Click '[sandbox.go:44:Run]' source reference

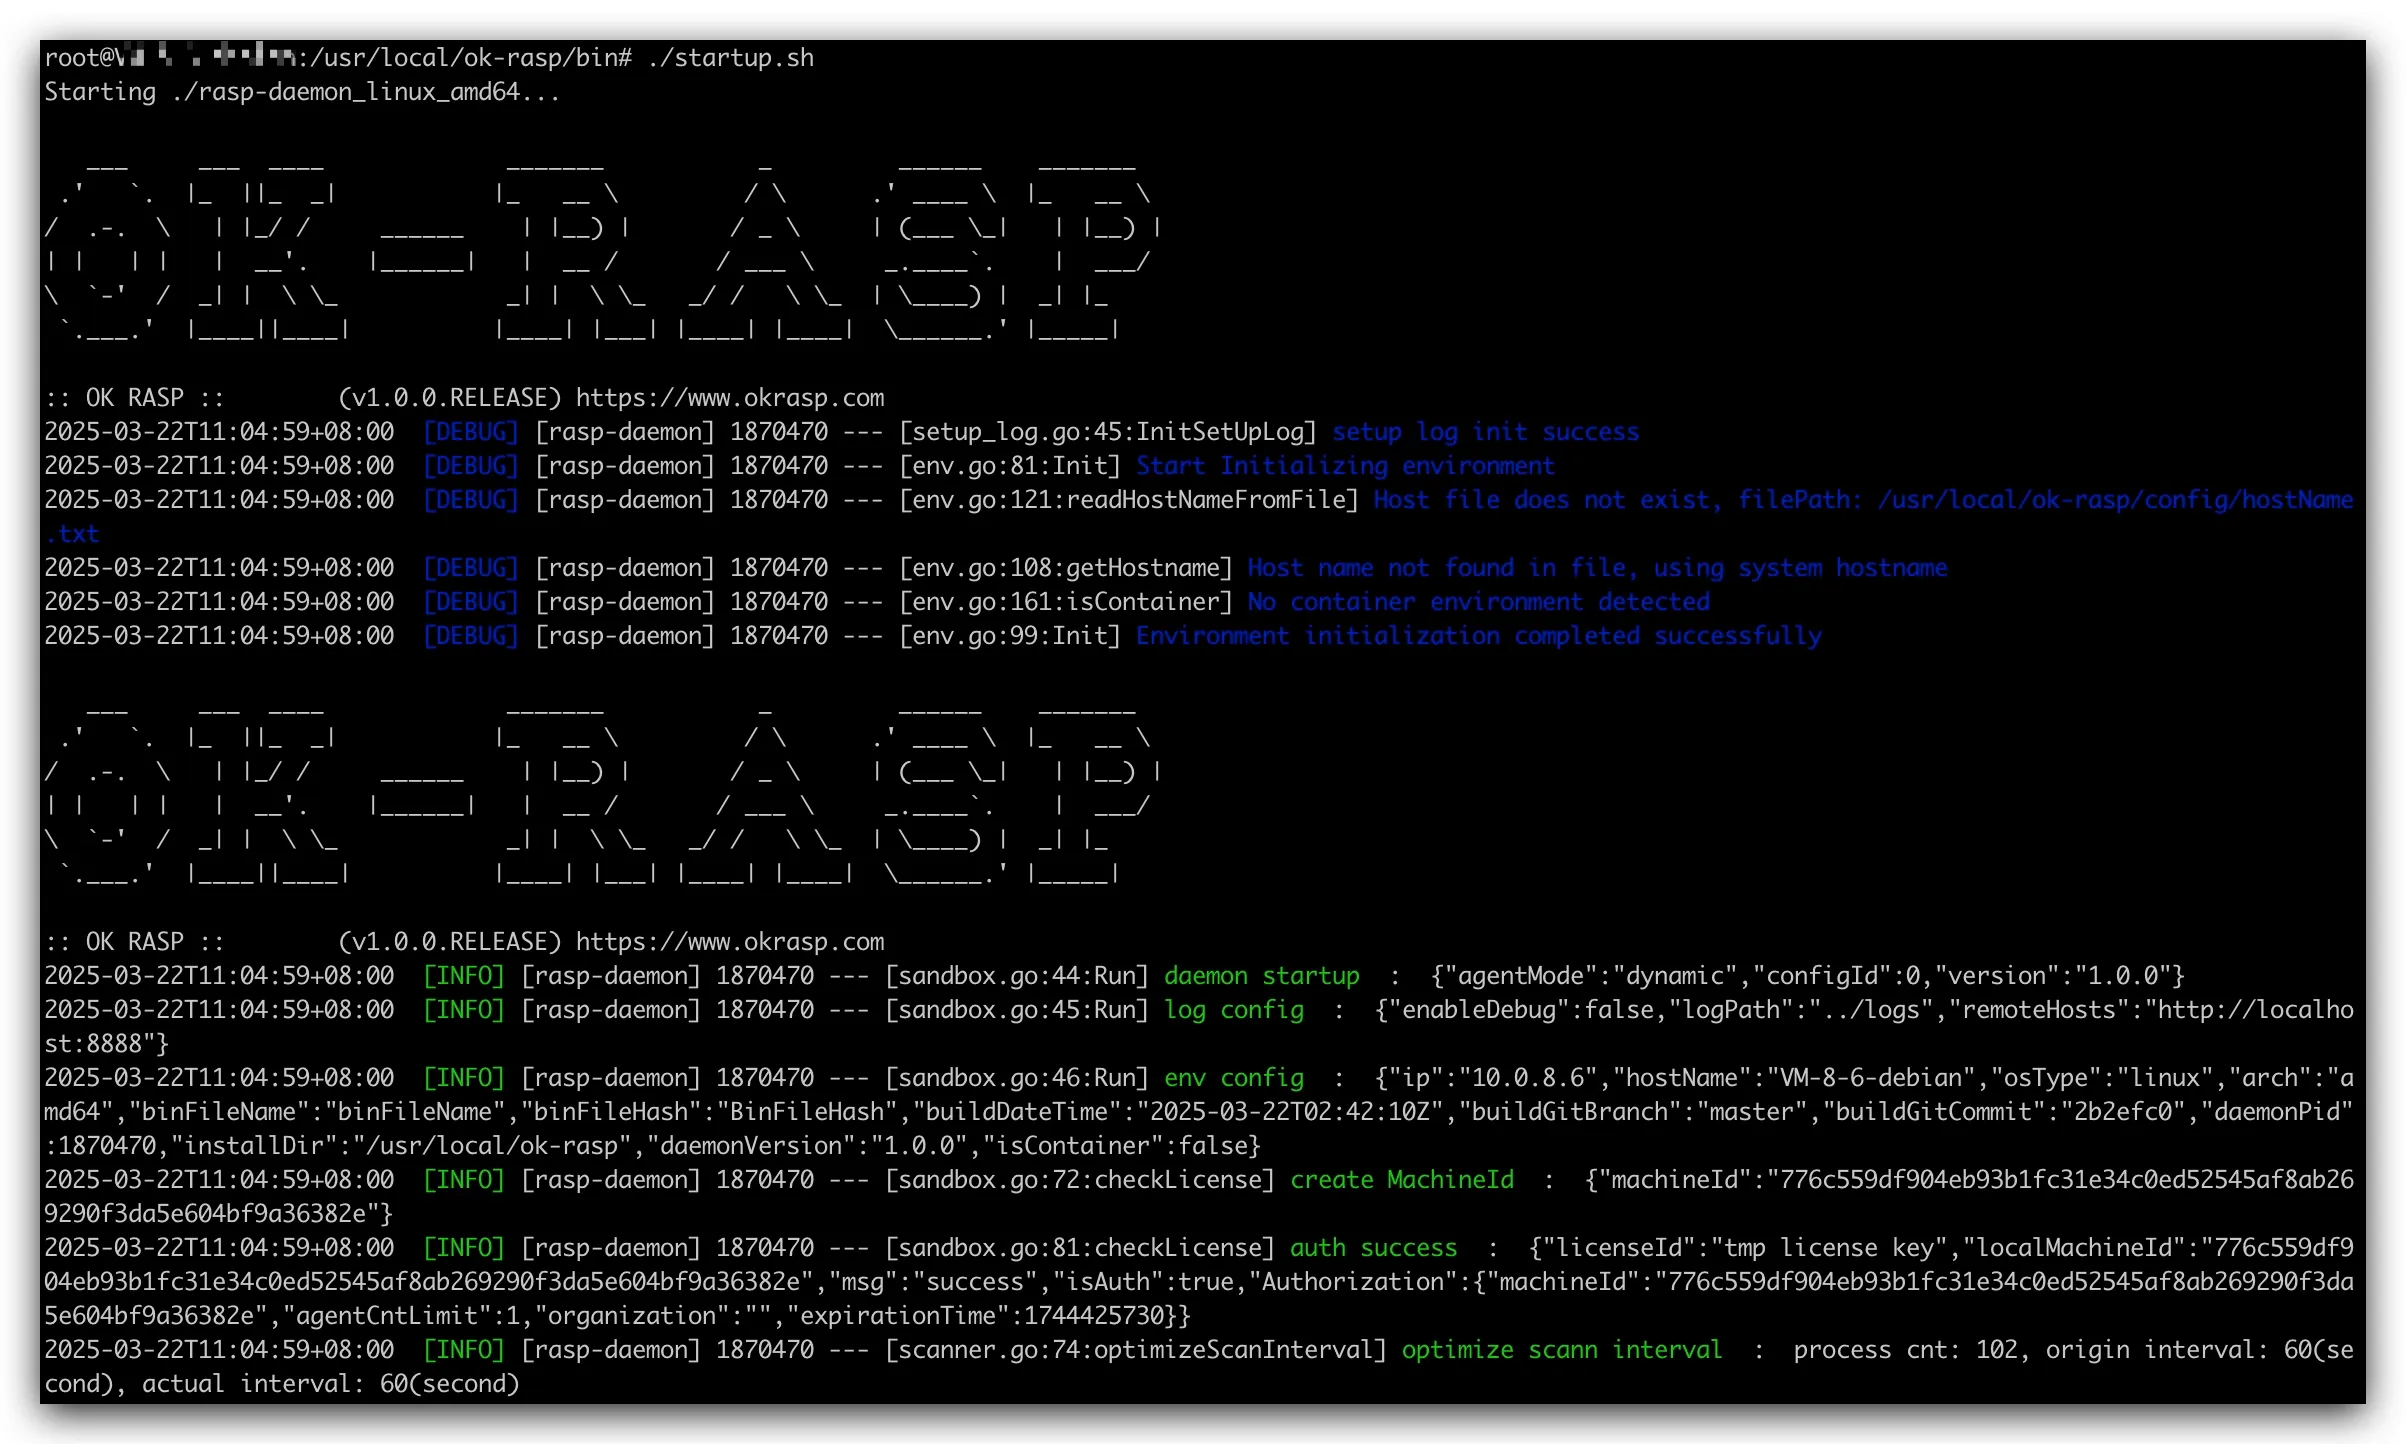pyautogui.click(x=1017, y=976)
